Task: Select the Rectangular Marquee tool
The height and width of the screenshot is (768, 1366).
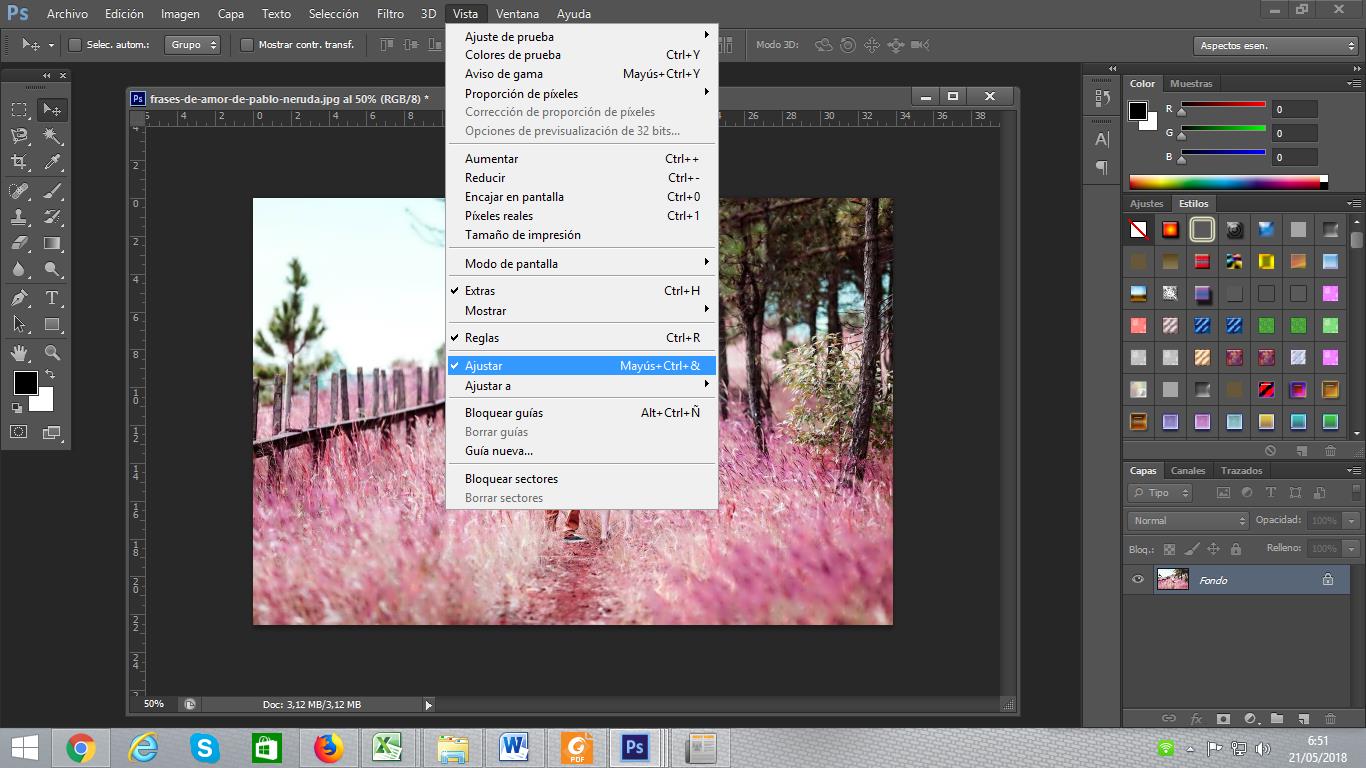Action: (x=19, y=109)
